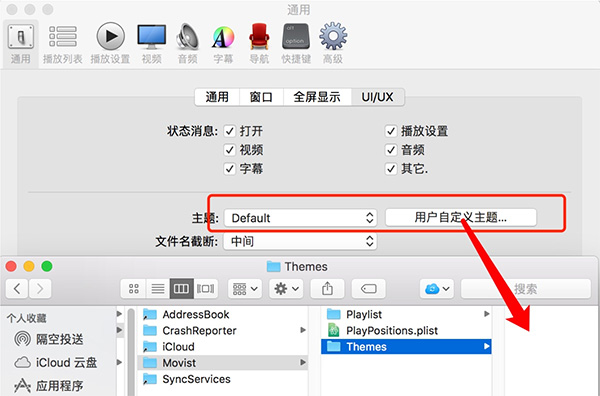This screenshot has height=396, width=600.
Task: Open the 导航 red chair icon
Action: (x=259, y=43)
